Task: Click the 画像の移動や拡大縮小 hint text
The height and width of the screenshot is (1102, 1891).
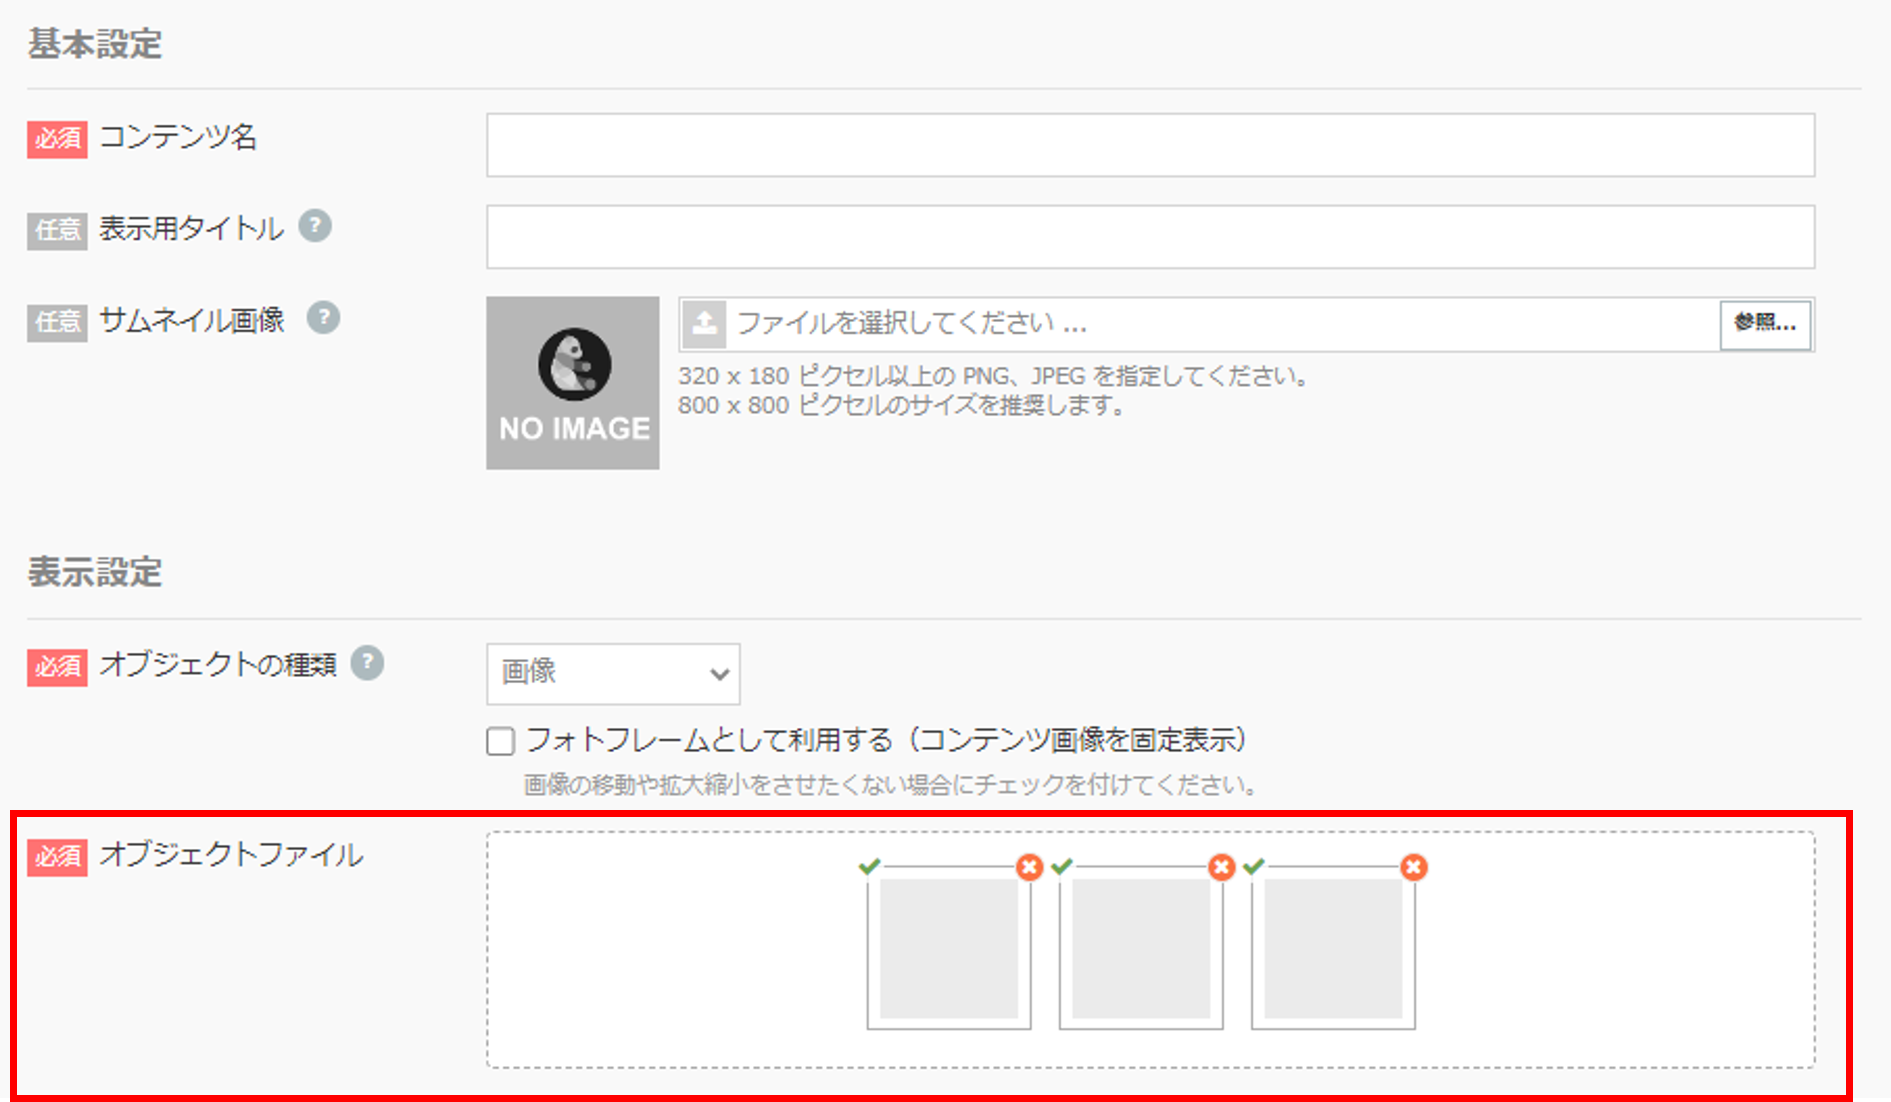Action: click(x=891, y=785)
